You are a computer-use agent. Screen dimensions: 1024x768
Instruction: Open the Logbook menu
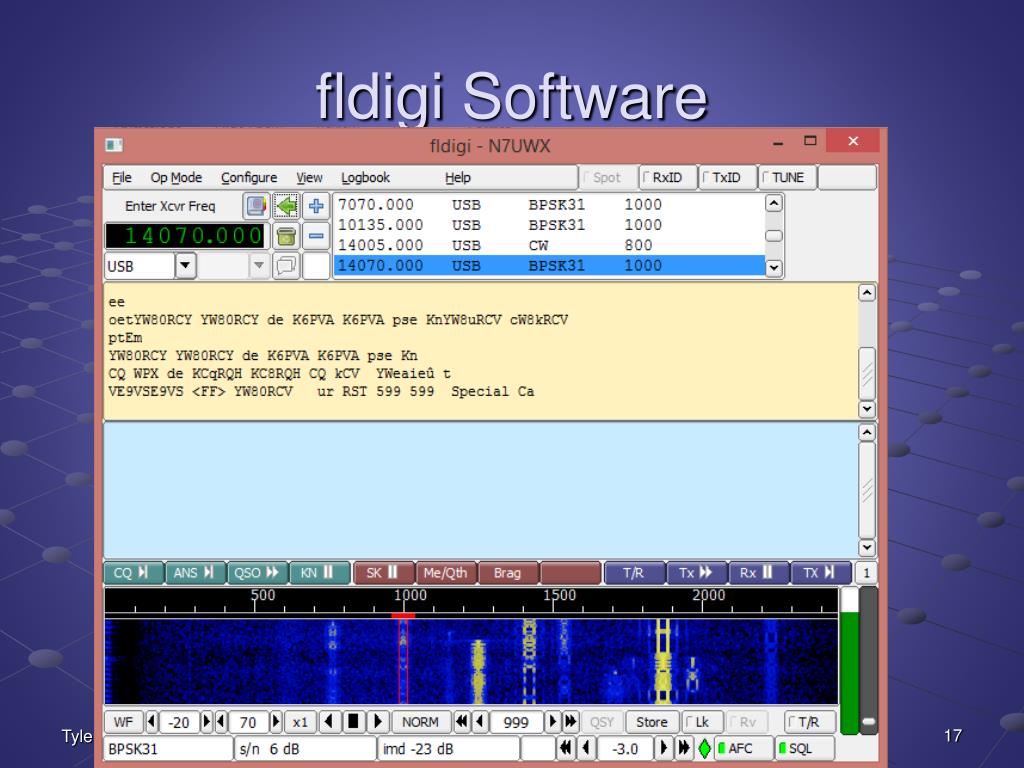(365, 178)
